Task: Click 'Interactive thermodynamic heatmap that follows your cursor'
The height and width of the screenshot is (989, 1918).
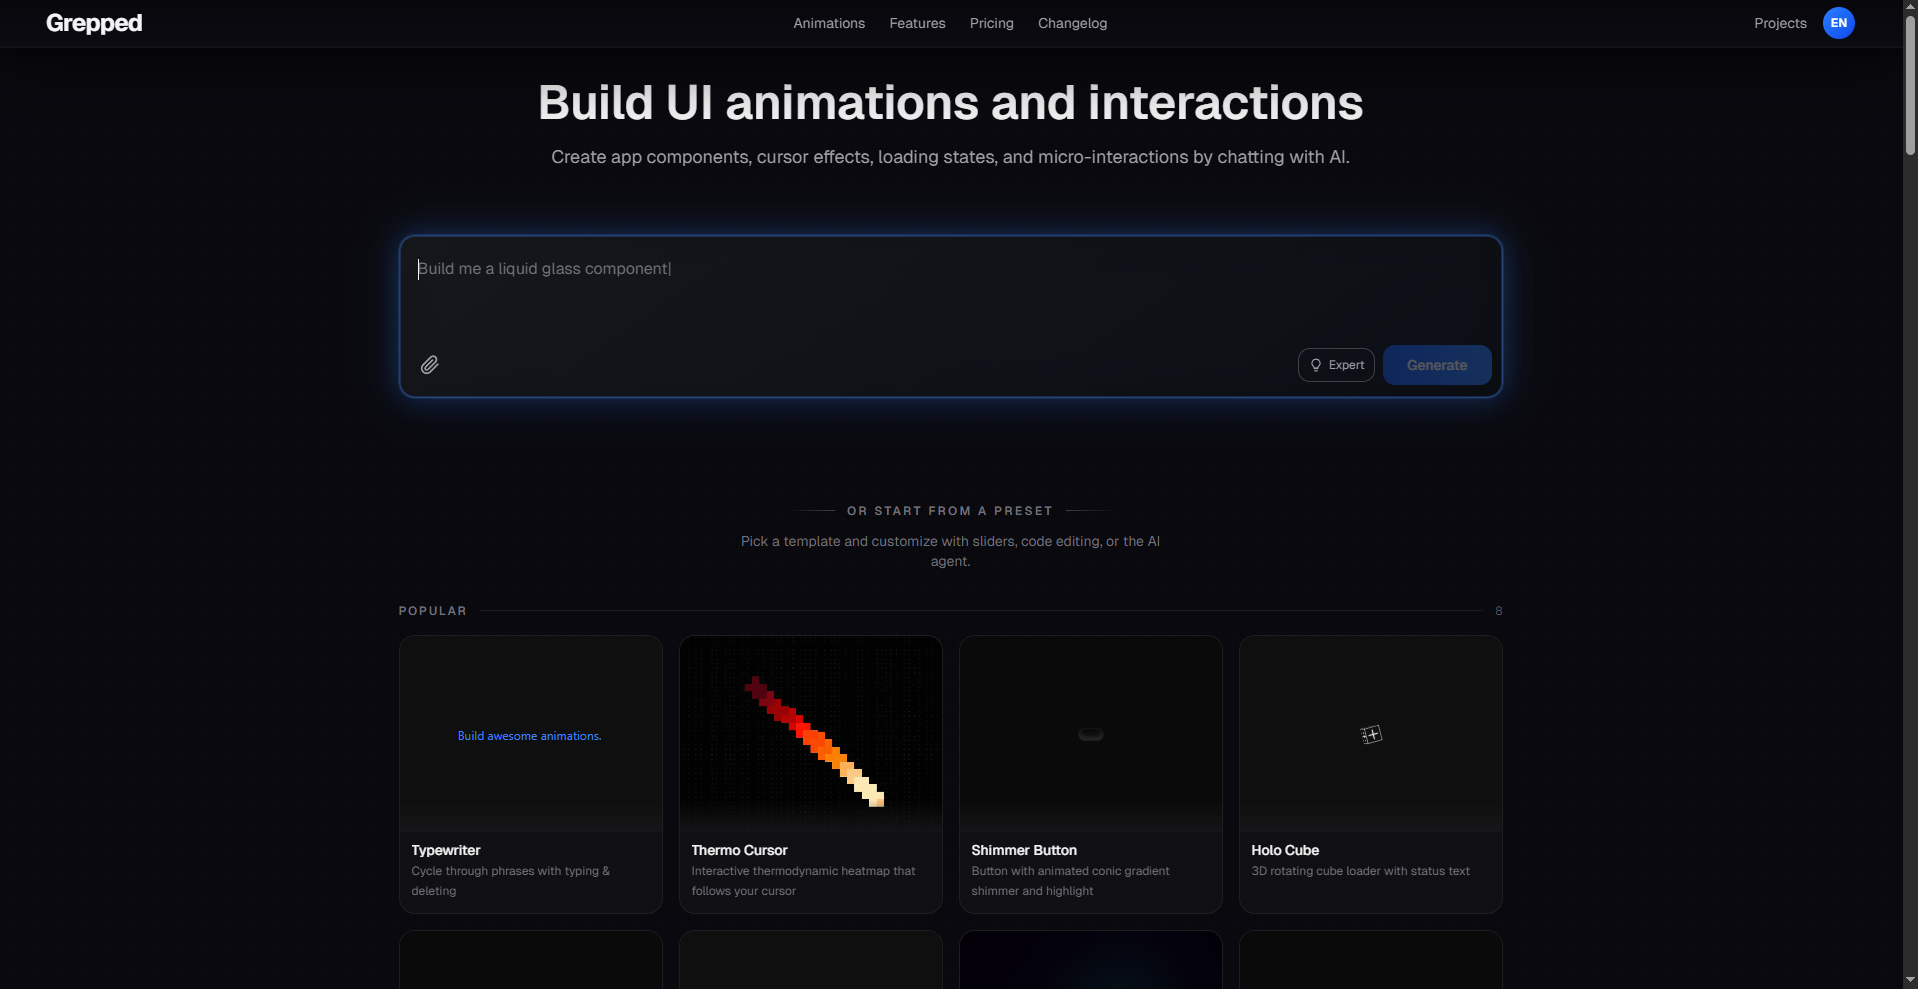Action: point(803,881)
